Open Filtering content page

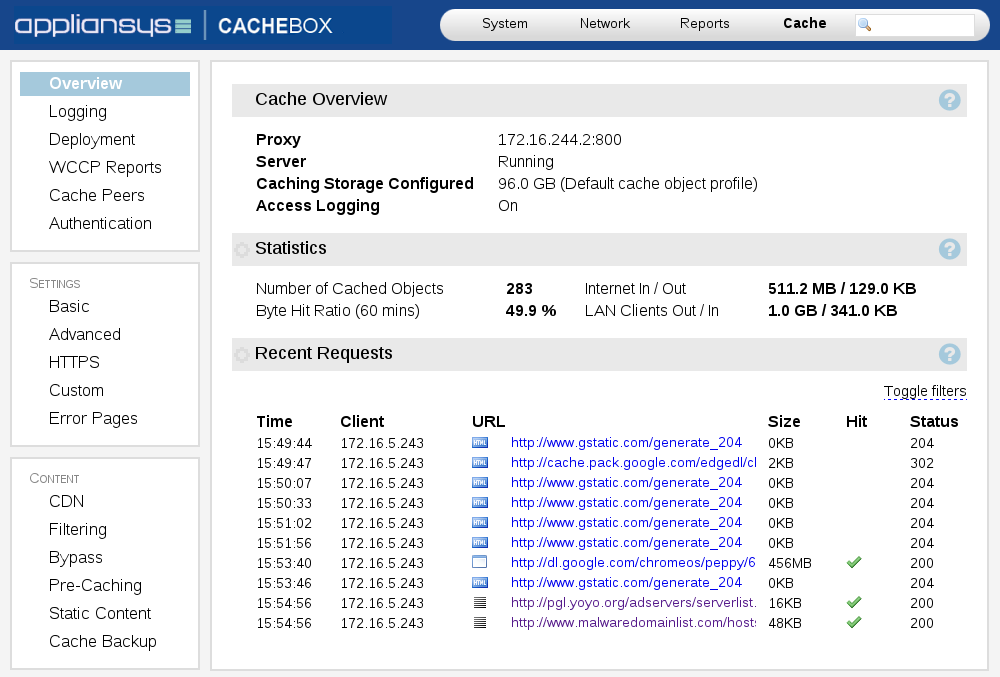[x=78, y=530]
